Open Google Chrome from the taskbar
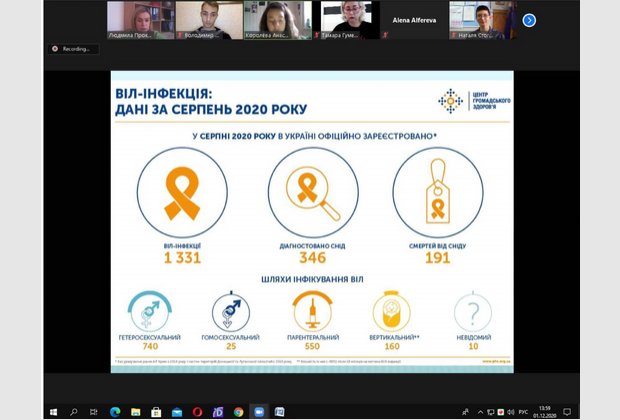620x420 pixels. point(238,411)
